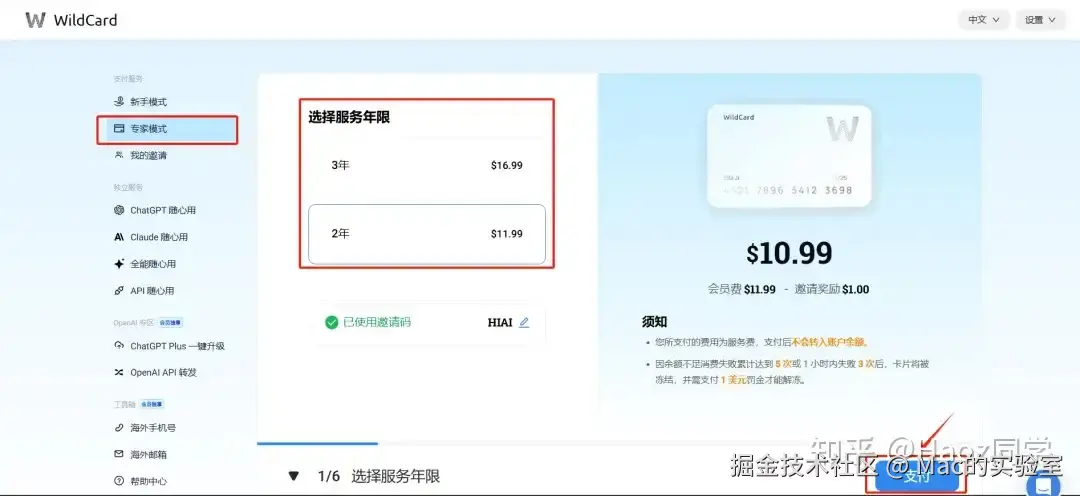Click the step progress bar
Viewport: 1080px width, 496px height.
tap(619, 444)
